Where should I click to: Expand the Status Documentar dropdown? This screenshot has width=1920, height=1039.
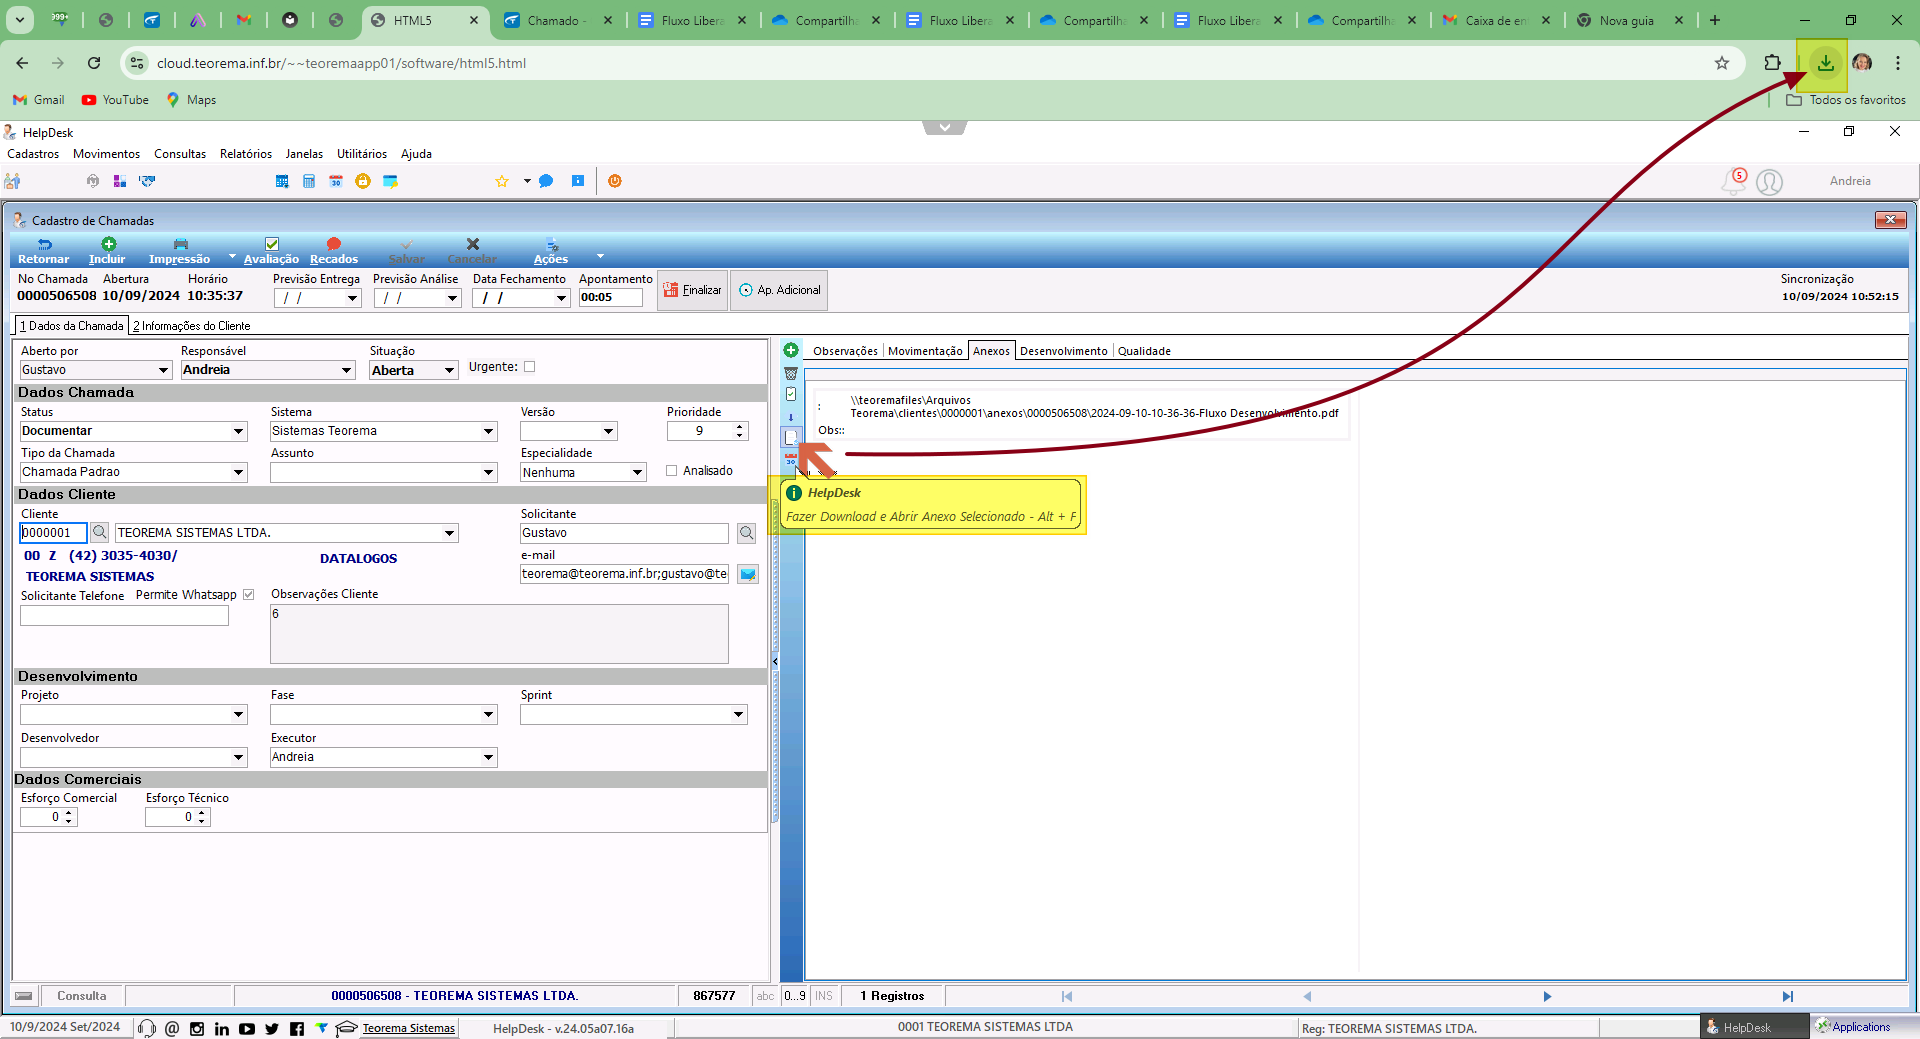pyautogui.click(x=239, y=431)
